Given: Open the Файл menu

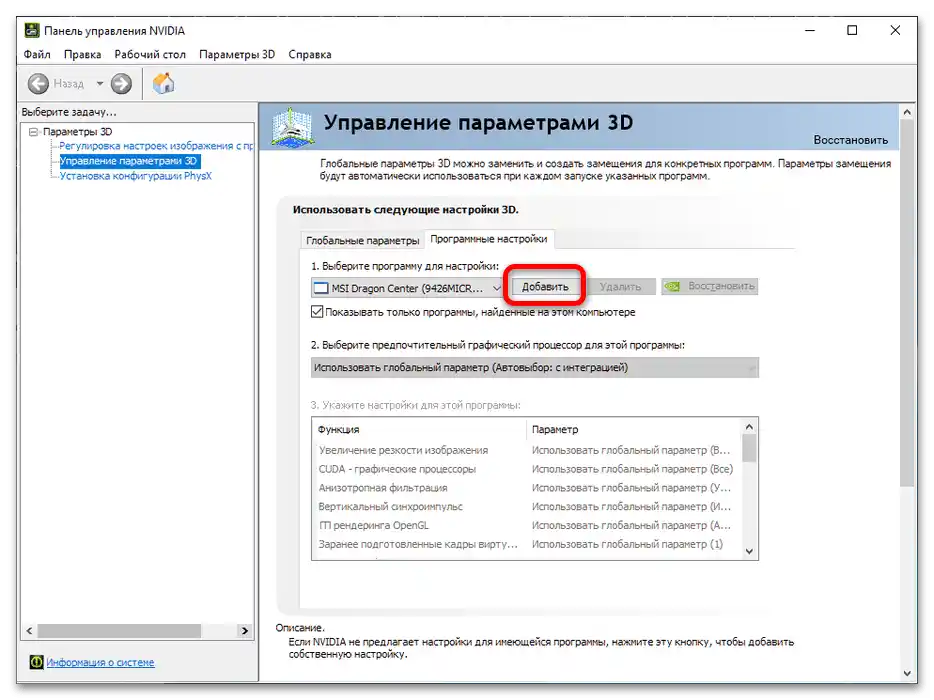Looking at the screenshot, I should tap(37, 54).
